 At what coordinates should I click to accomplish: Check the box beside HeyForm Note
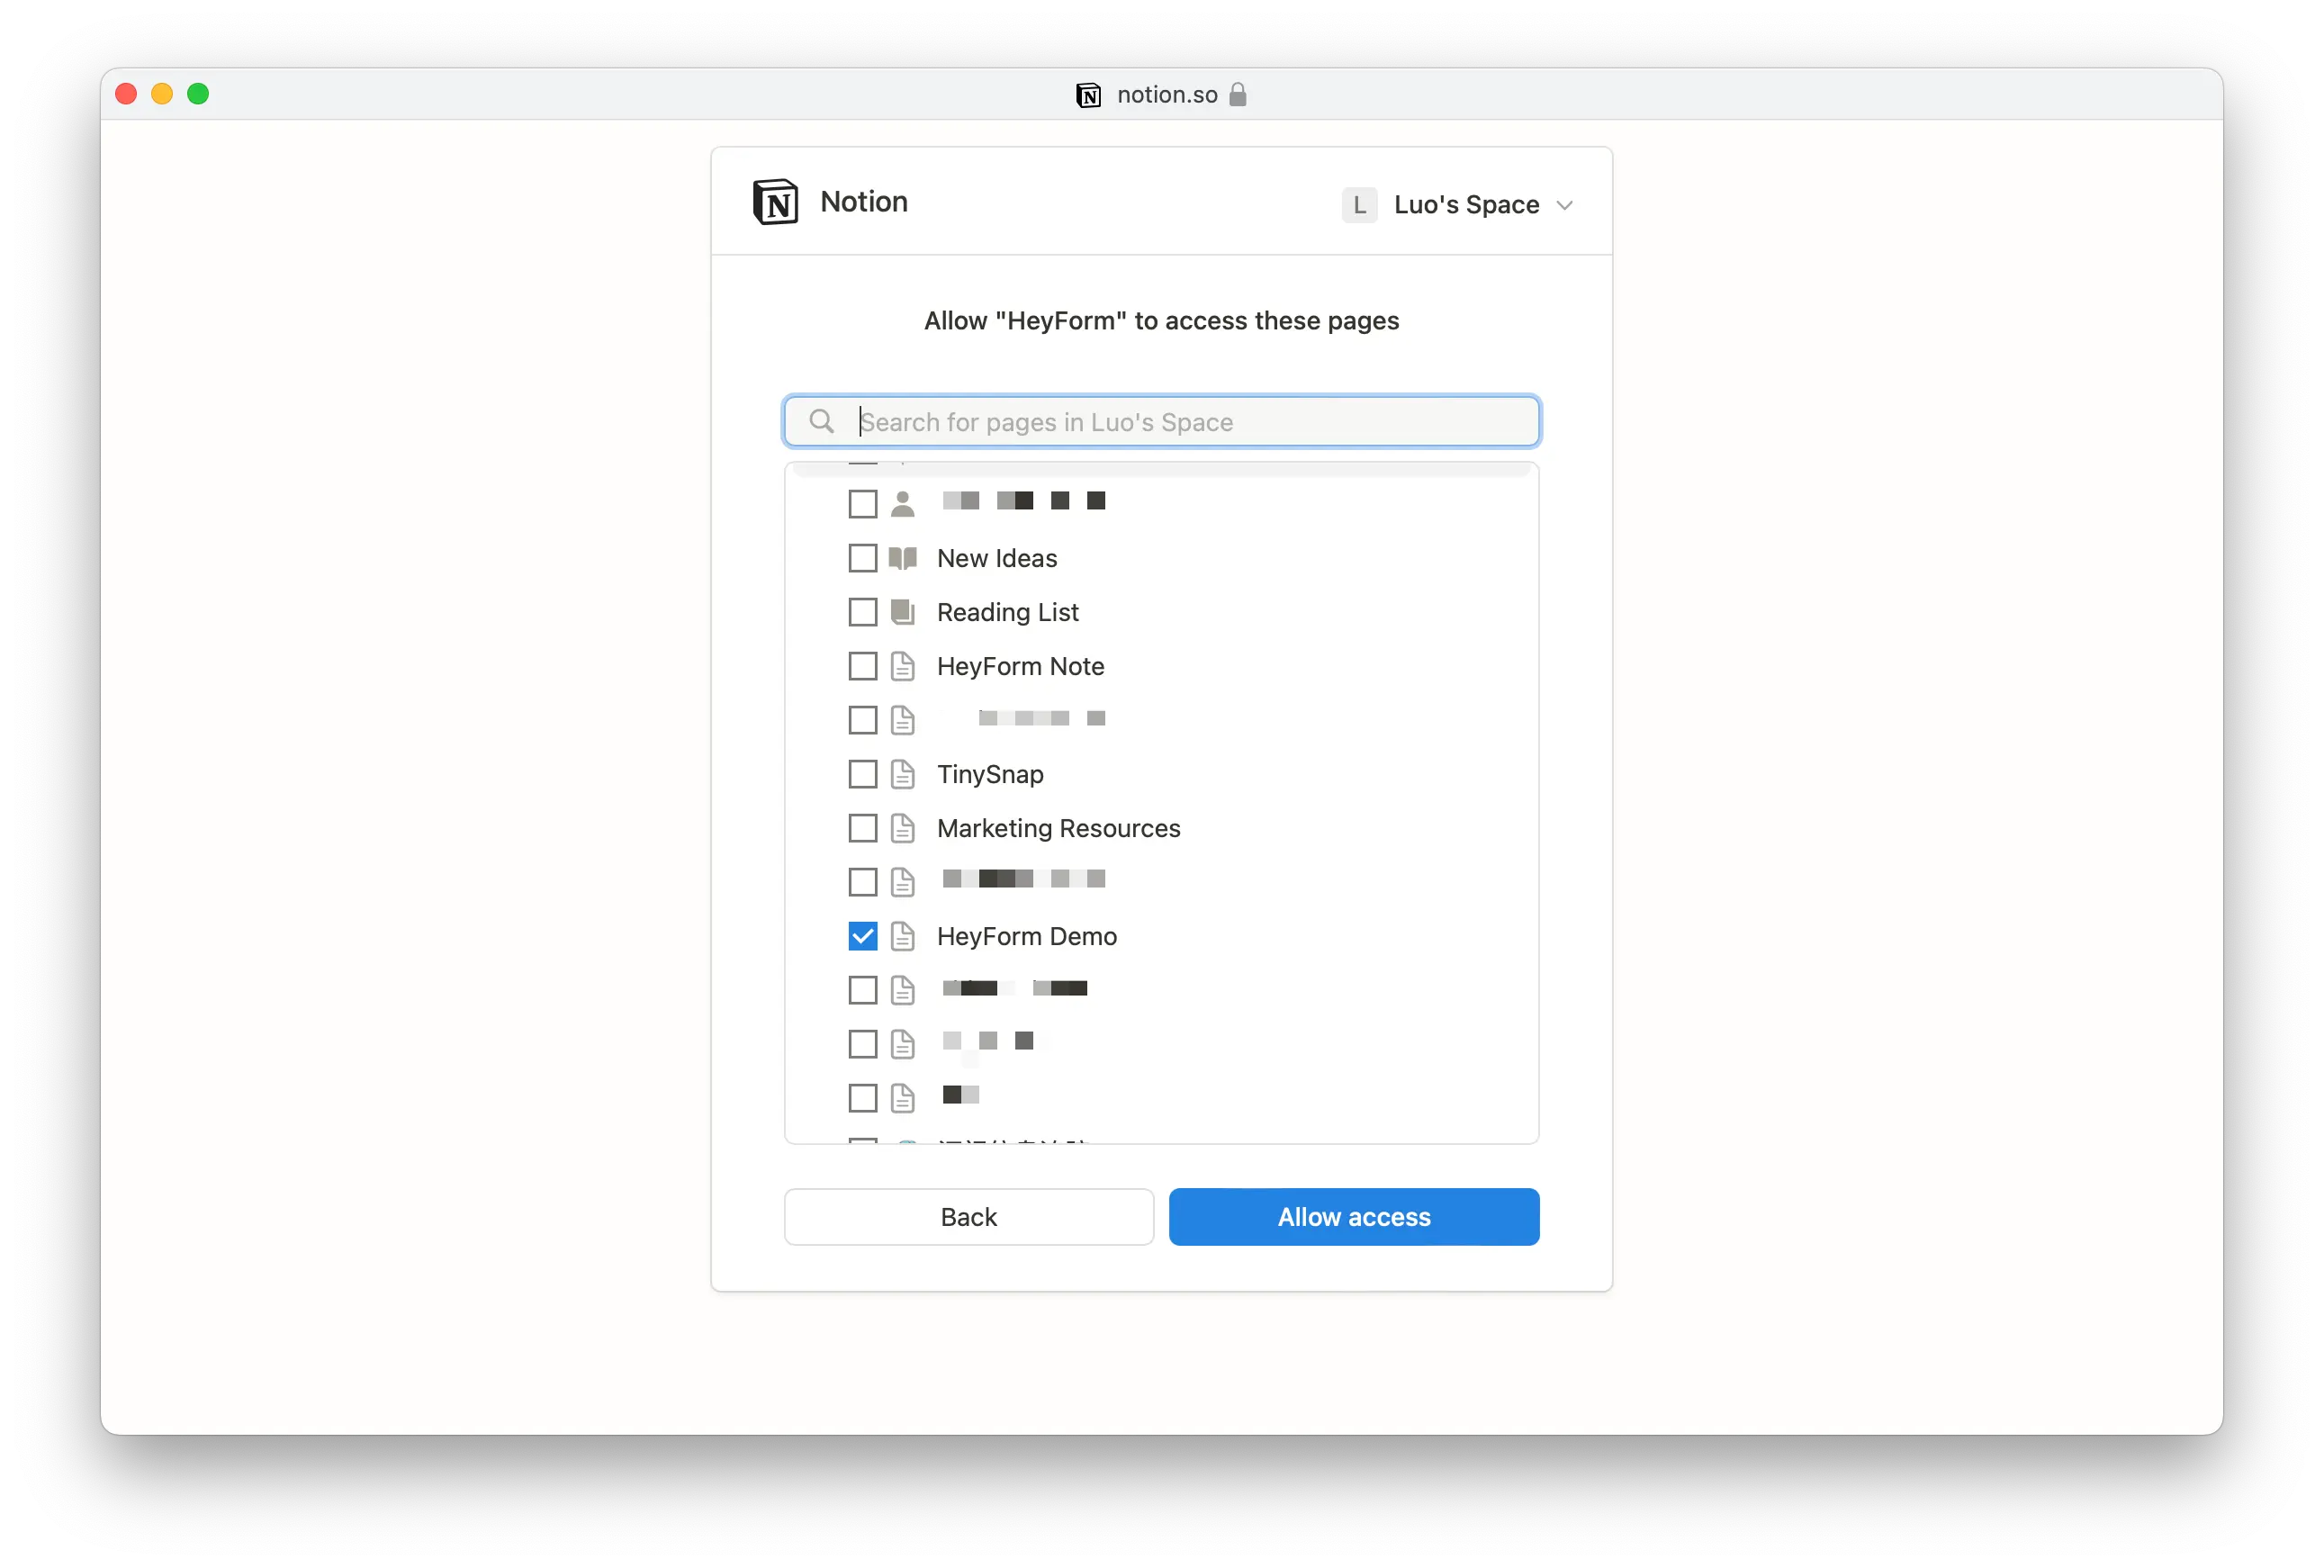862,666
